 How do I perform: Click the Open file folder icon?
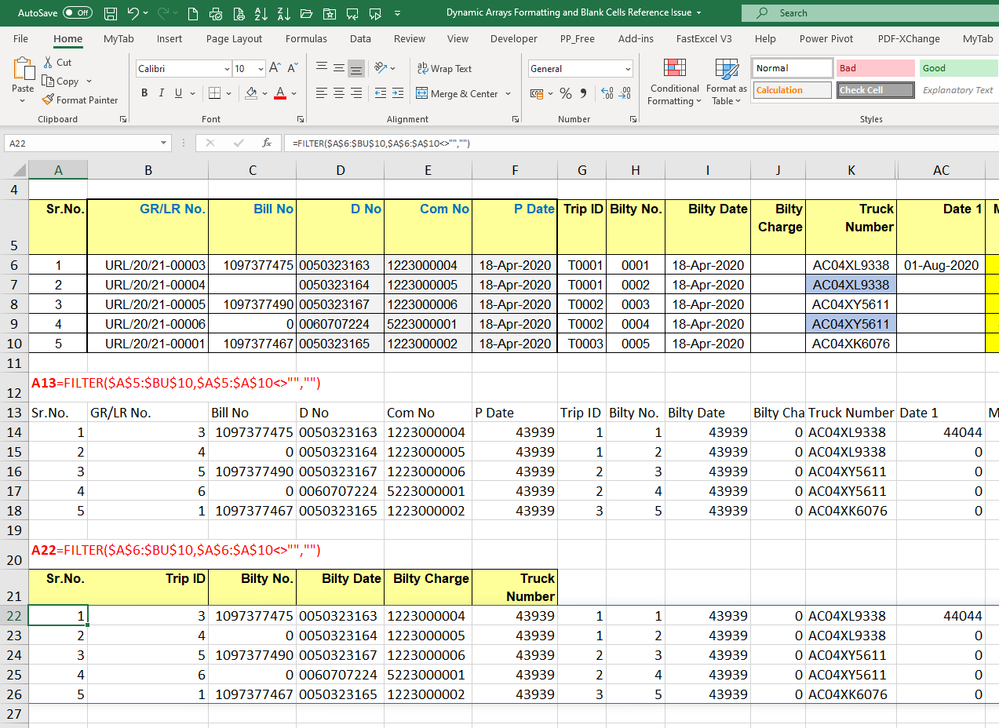point(306,13)
